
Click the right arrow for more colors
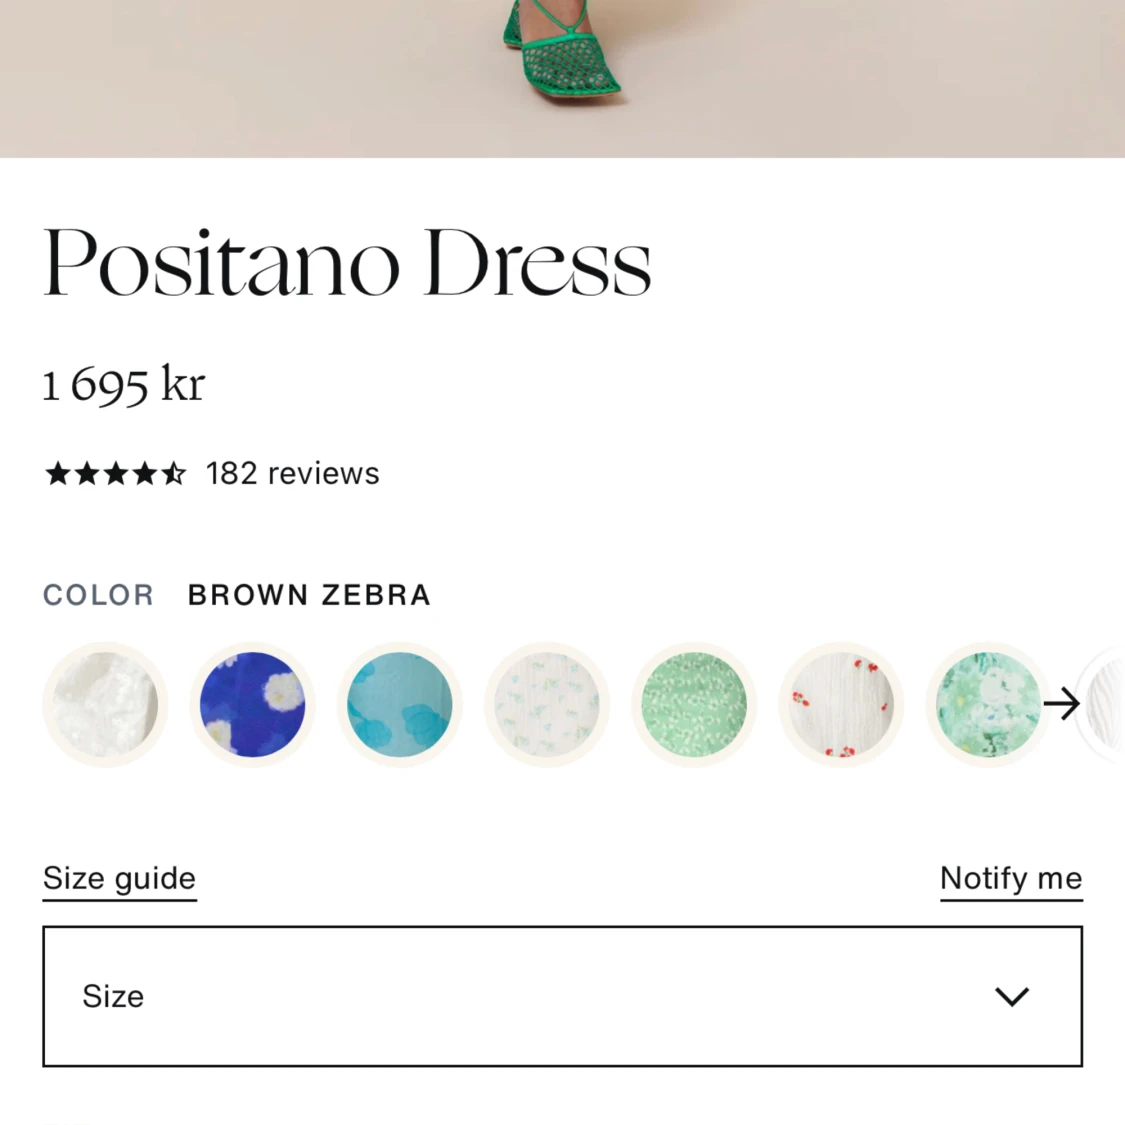click(1061, 704)
